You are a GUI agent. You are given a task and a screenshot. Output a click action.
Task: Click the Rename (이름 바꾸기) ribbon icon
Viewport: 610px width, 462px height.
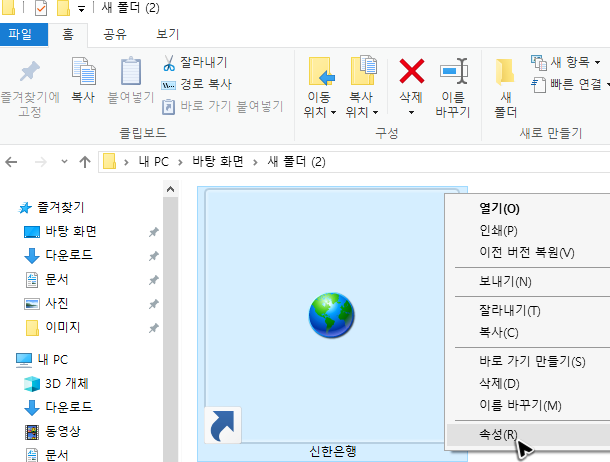coord(453,72)
